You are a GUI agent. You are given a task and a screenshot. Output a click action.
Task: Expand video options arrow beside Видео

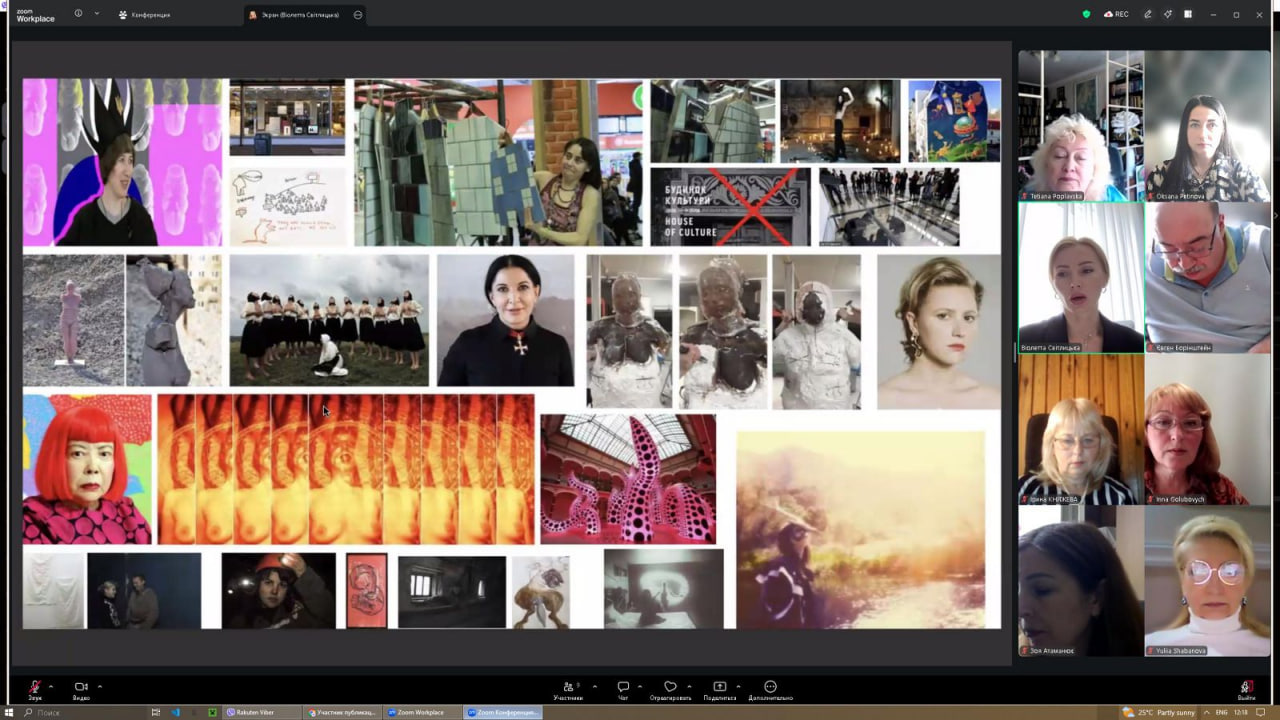(x=99, y=686)
